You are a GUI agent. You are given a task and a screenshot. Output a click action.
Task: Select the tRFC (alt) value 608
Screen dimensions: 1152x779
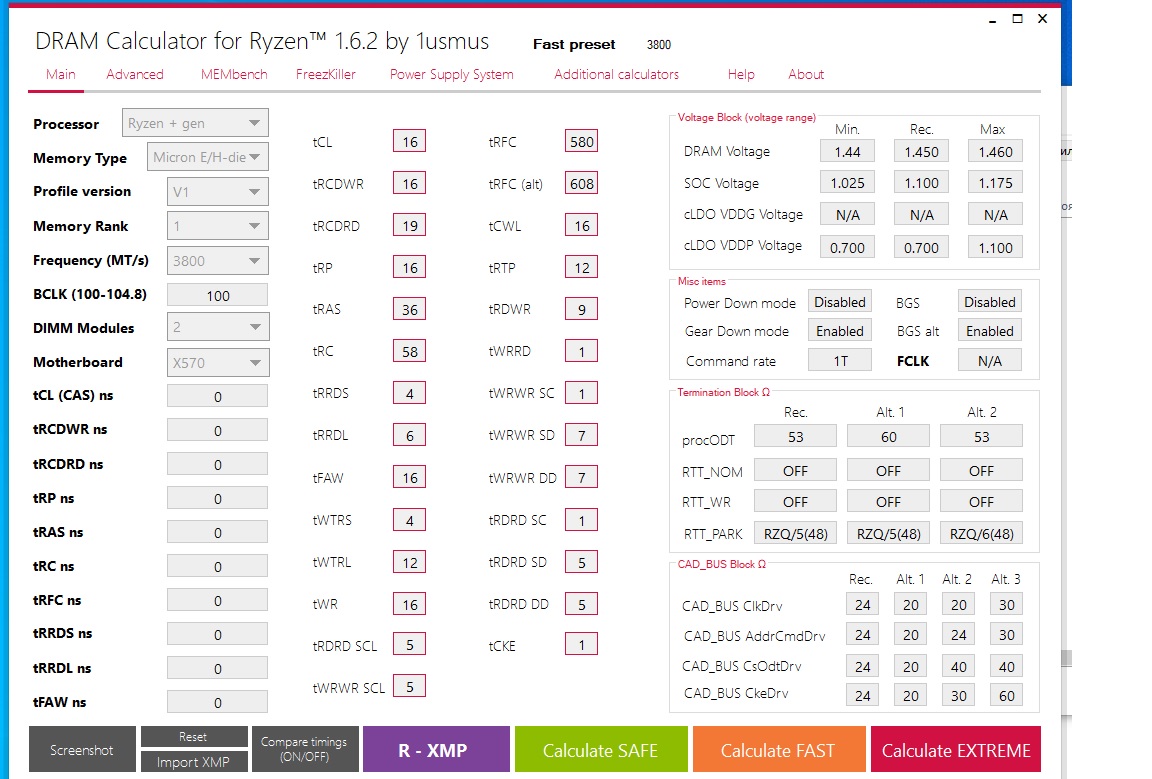[581, 183]
